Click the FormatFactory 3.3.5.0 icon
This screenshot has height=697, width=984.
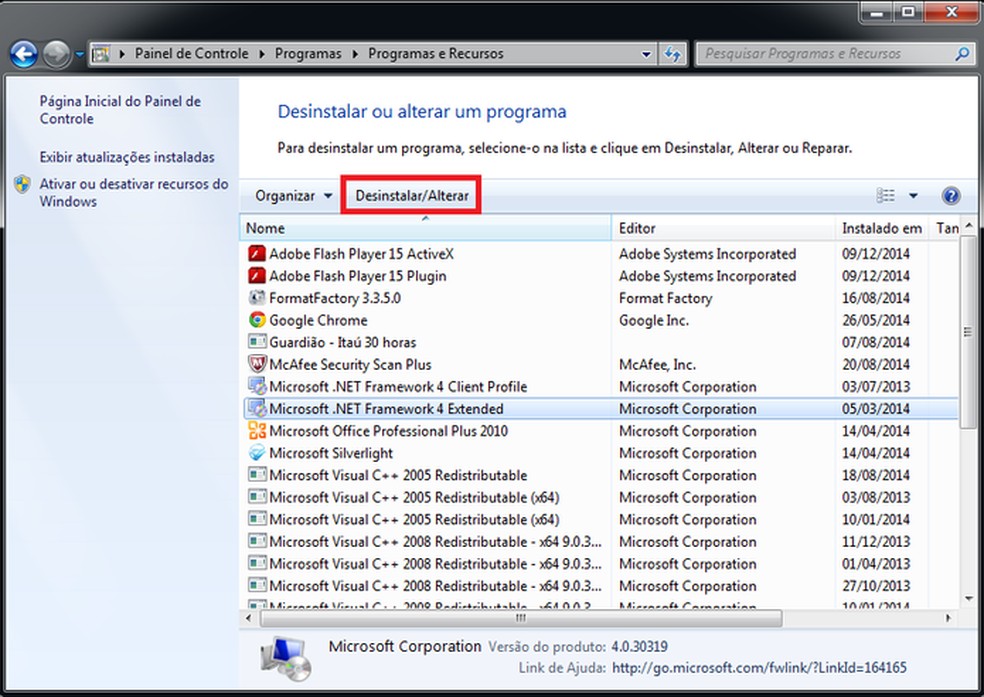tap(257, 298)
